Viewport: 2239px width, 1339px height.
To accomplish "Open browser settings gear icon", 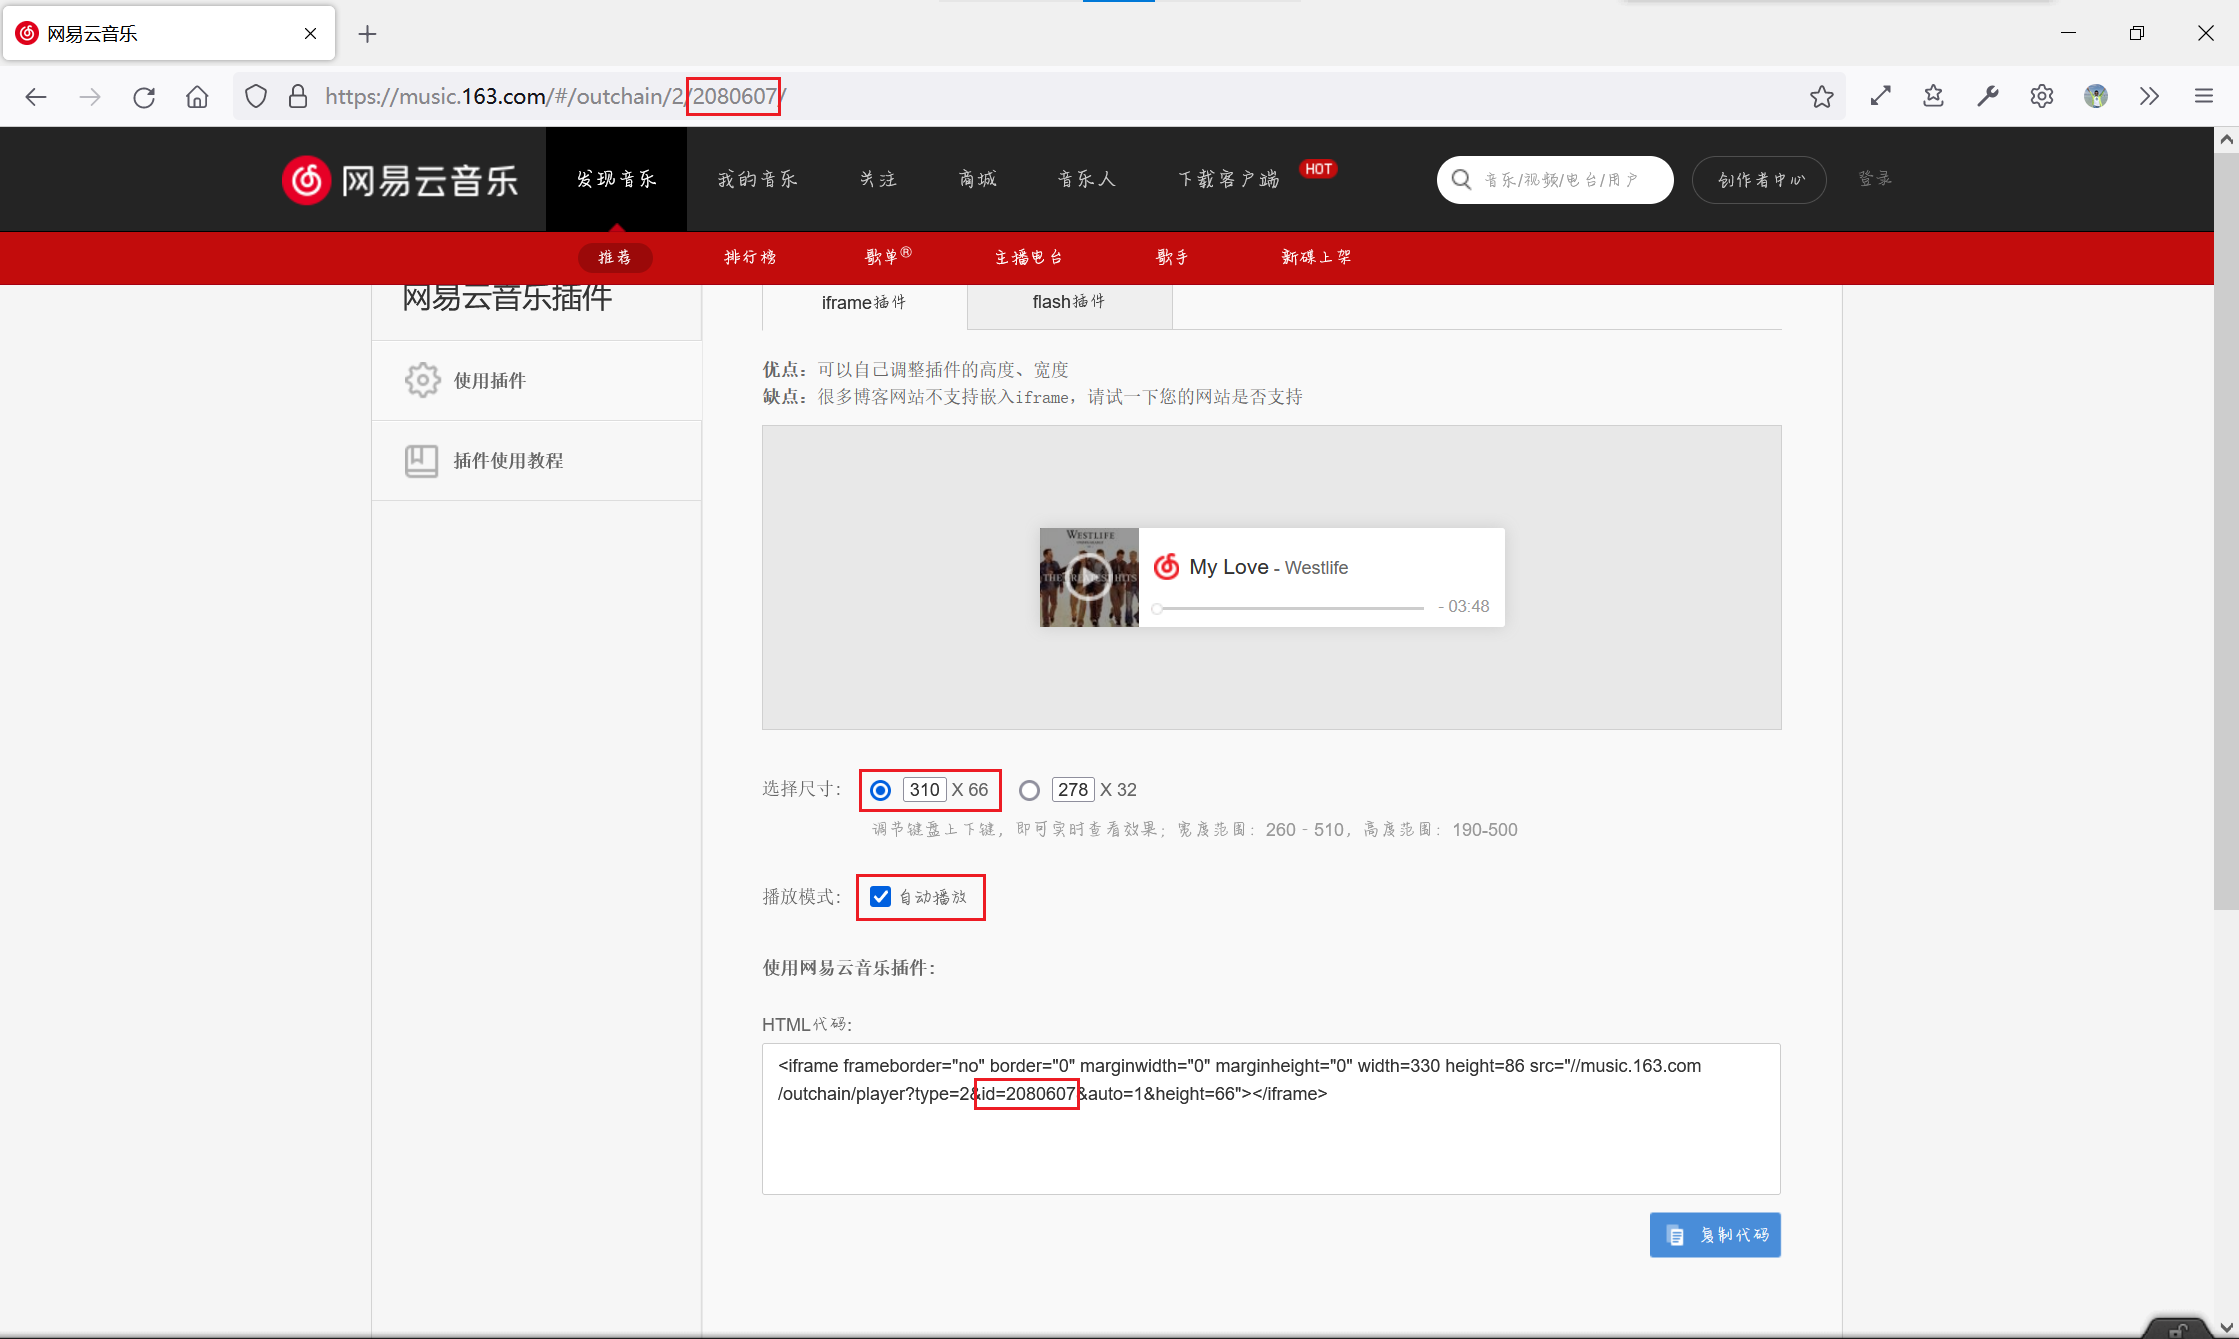I will (2041, 96).
